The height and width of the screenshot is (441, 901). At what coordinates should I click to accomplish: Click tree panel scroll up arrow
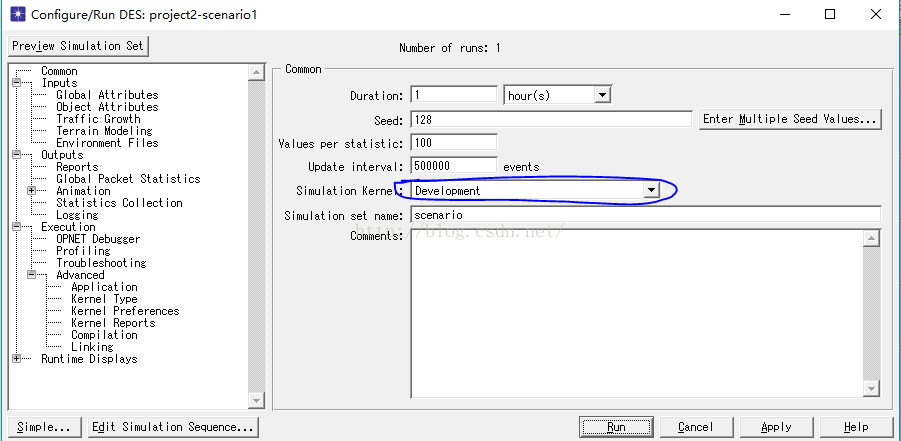click(x=256, y=72)
